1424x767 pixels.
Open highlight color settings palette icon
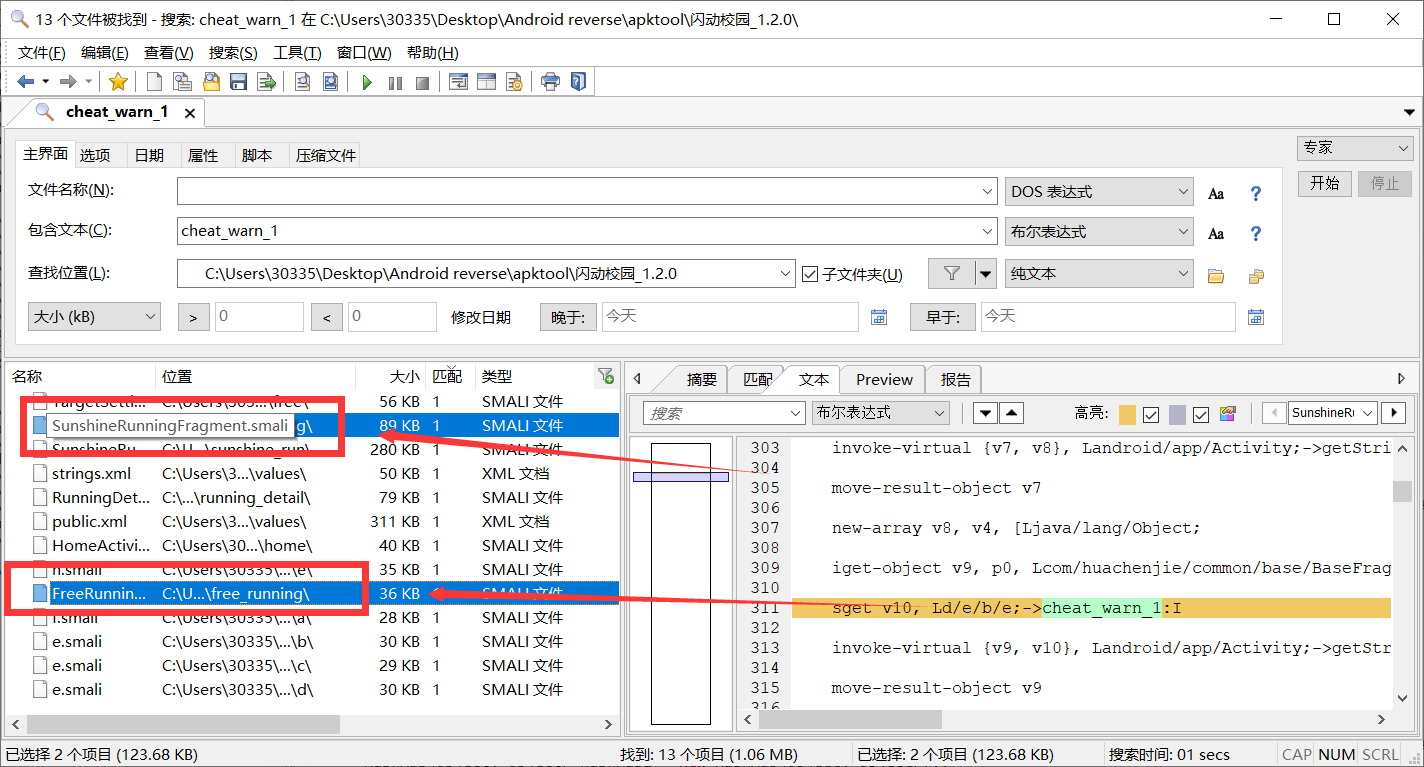tap(1229, 413)
